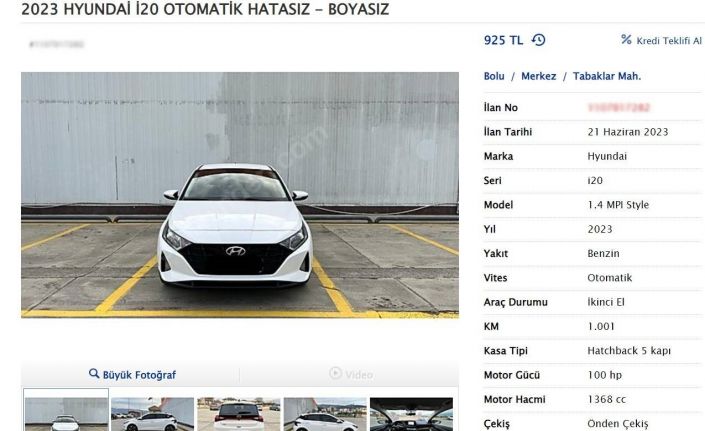Select the third thumbnail showing rear view
Viewport: 705px width, 431px height.
(238, 414)
